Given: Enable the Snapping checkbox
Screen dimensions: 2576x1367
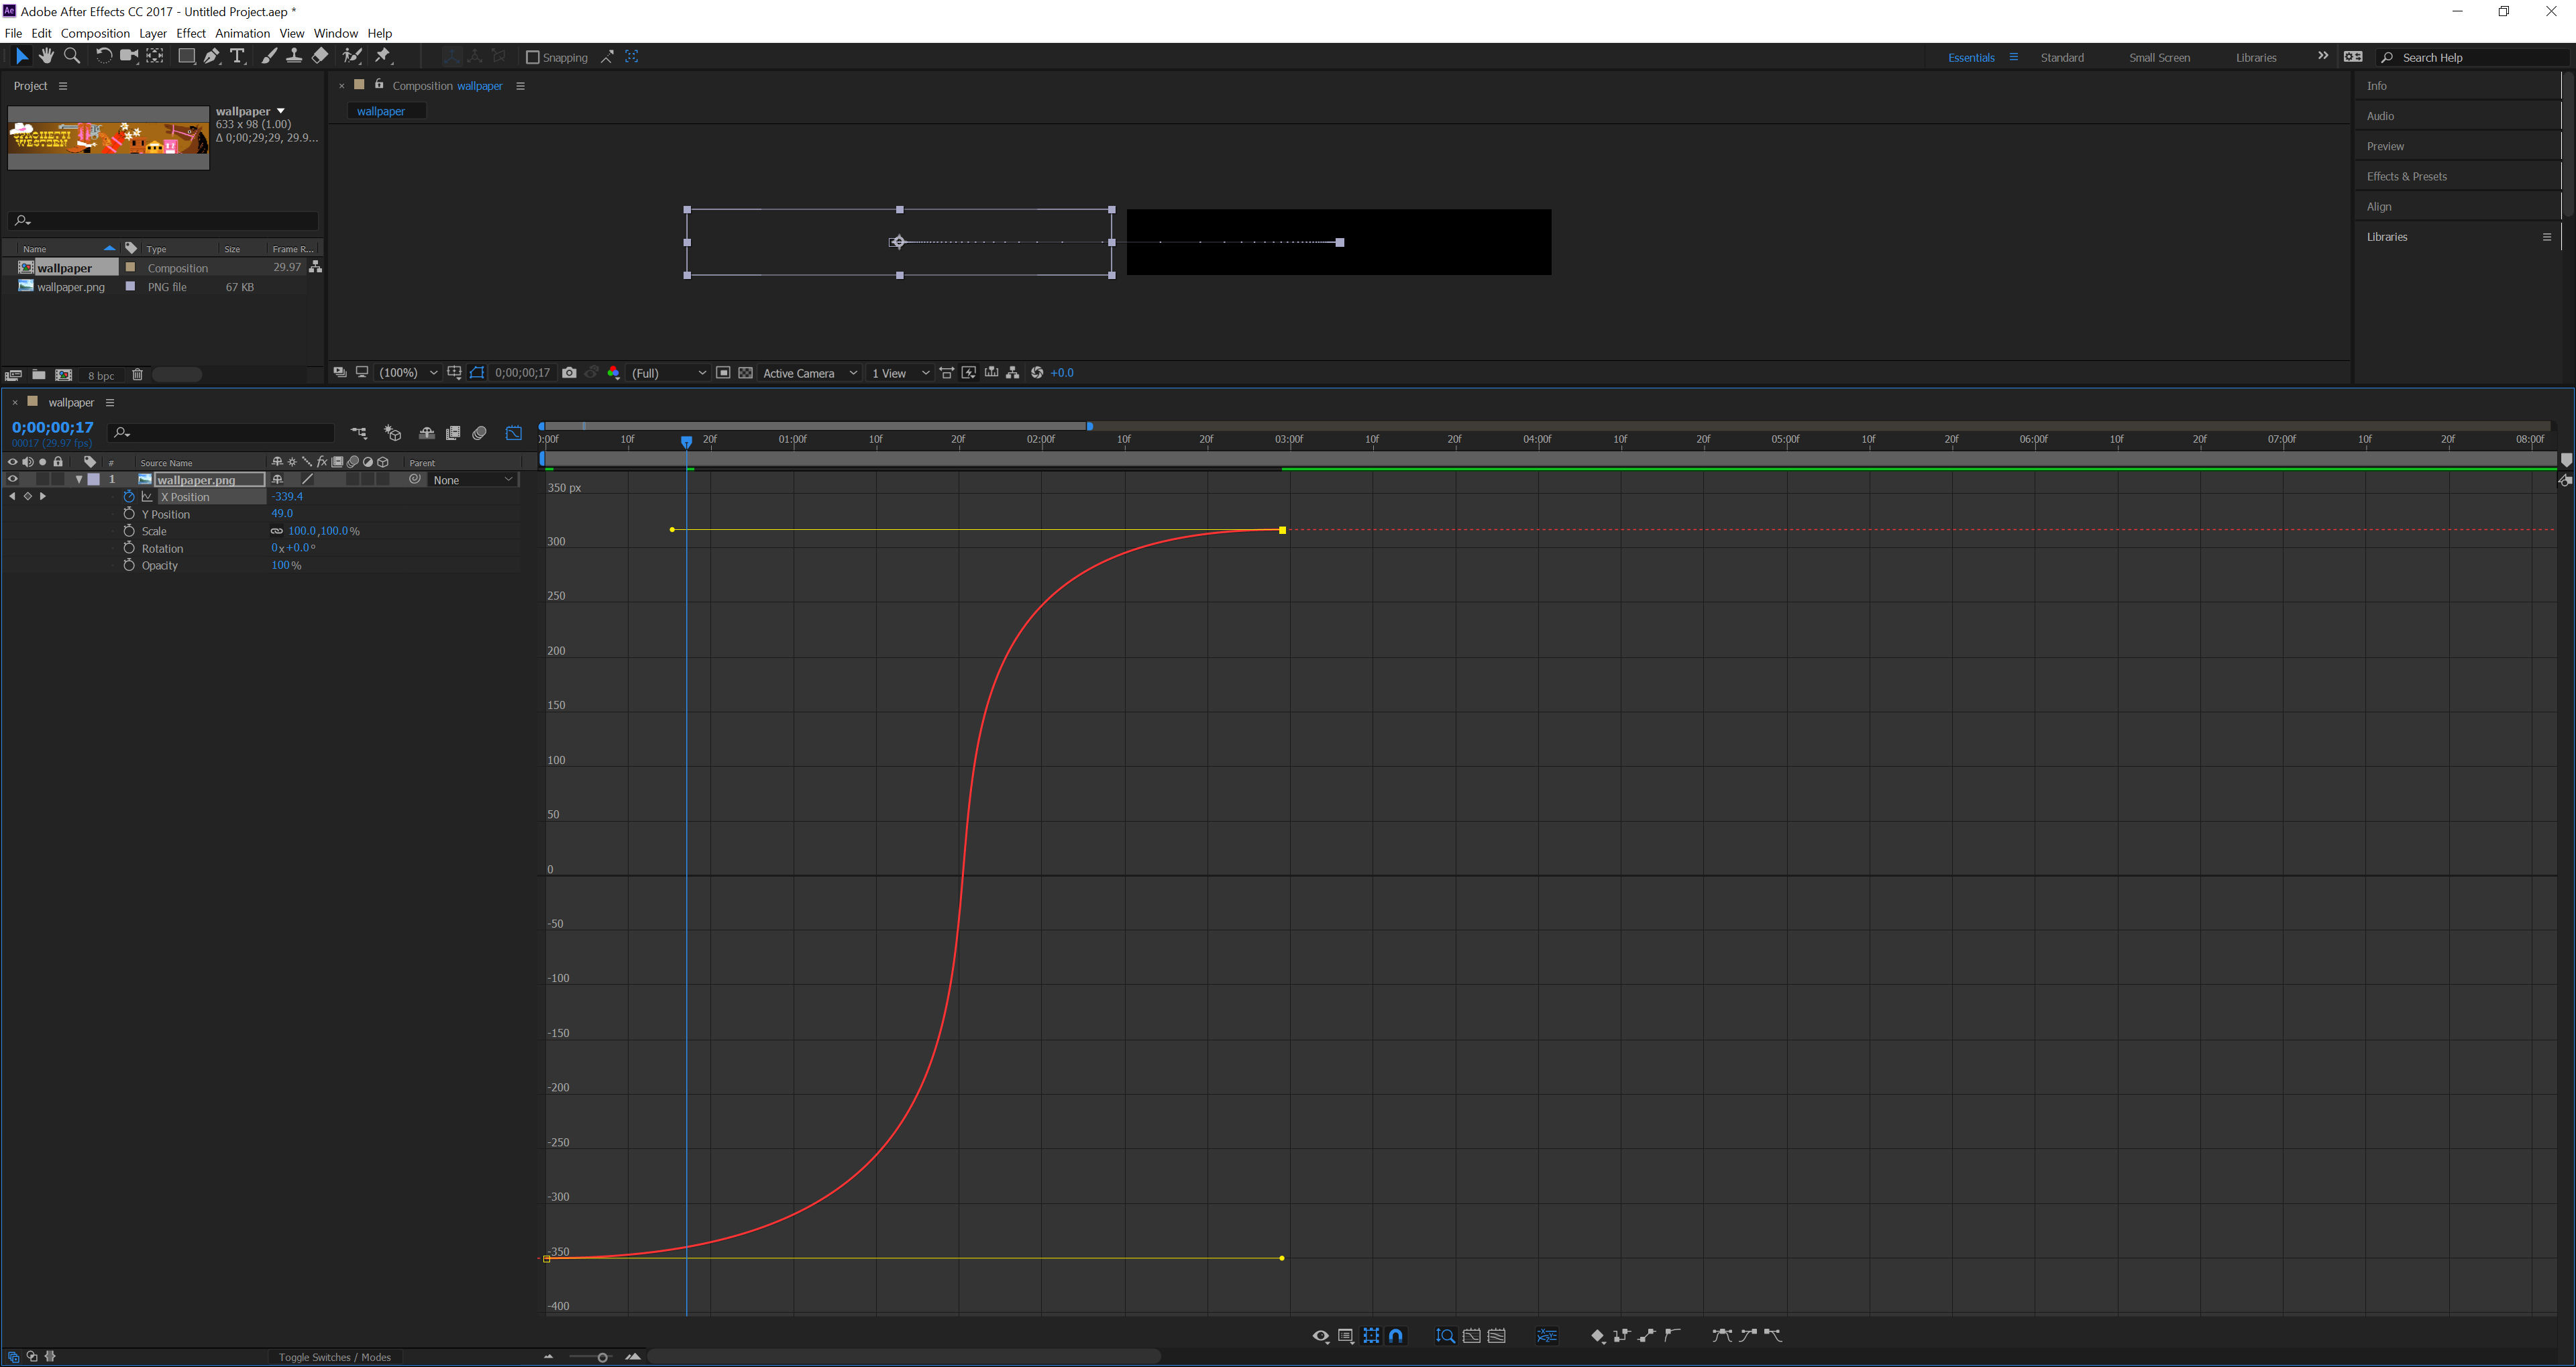Looking at the screenshot, I should [x=533, y=57].
